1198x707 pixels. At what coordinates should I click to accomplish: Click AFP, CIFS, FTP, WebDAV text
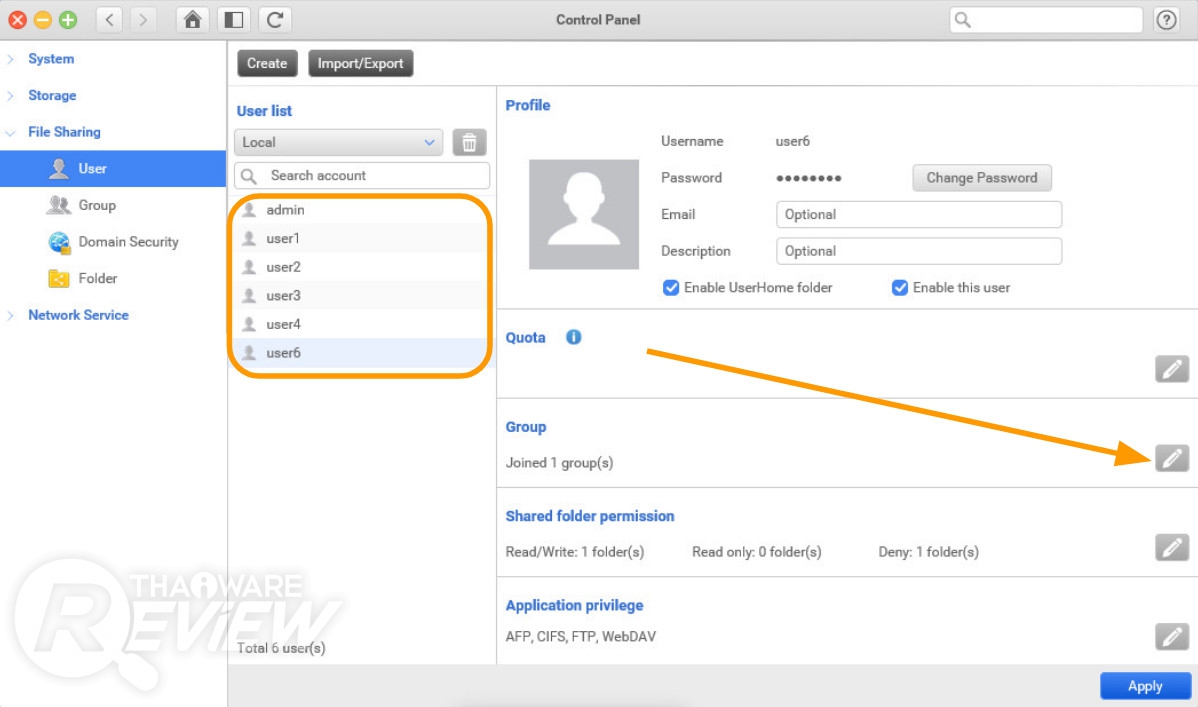coord(581,637)
